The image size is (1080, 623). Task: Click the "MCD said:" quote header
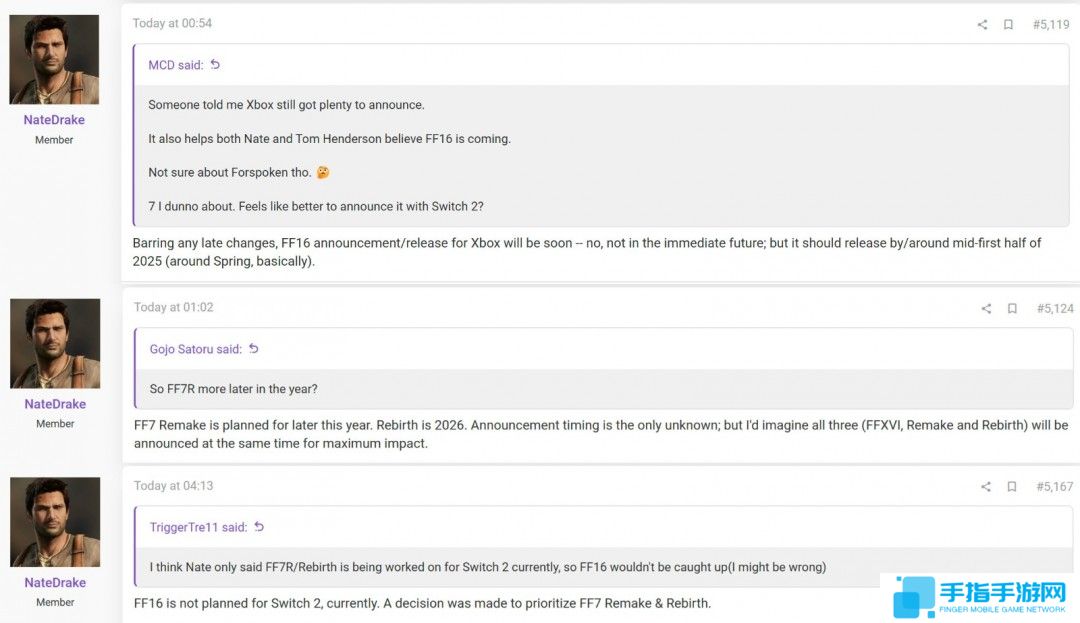(176, 65)
